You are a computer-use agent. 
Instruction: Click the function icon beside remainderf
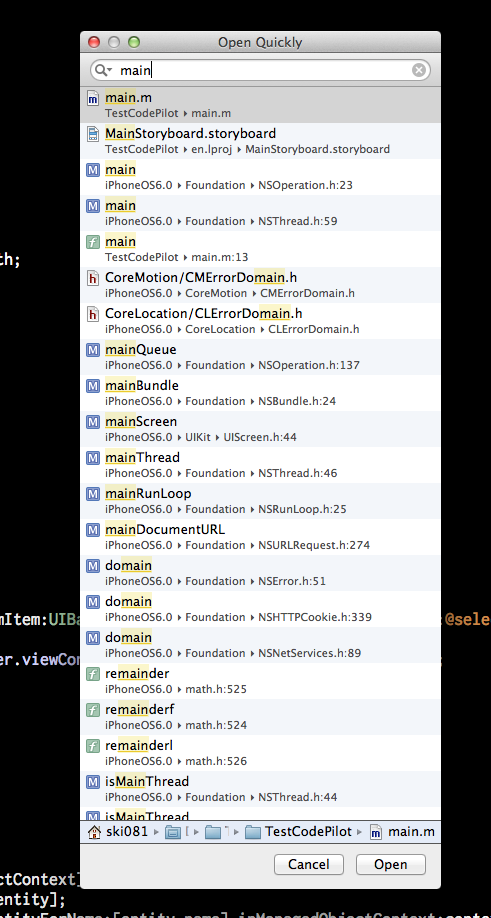92,710
